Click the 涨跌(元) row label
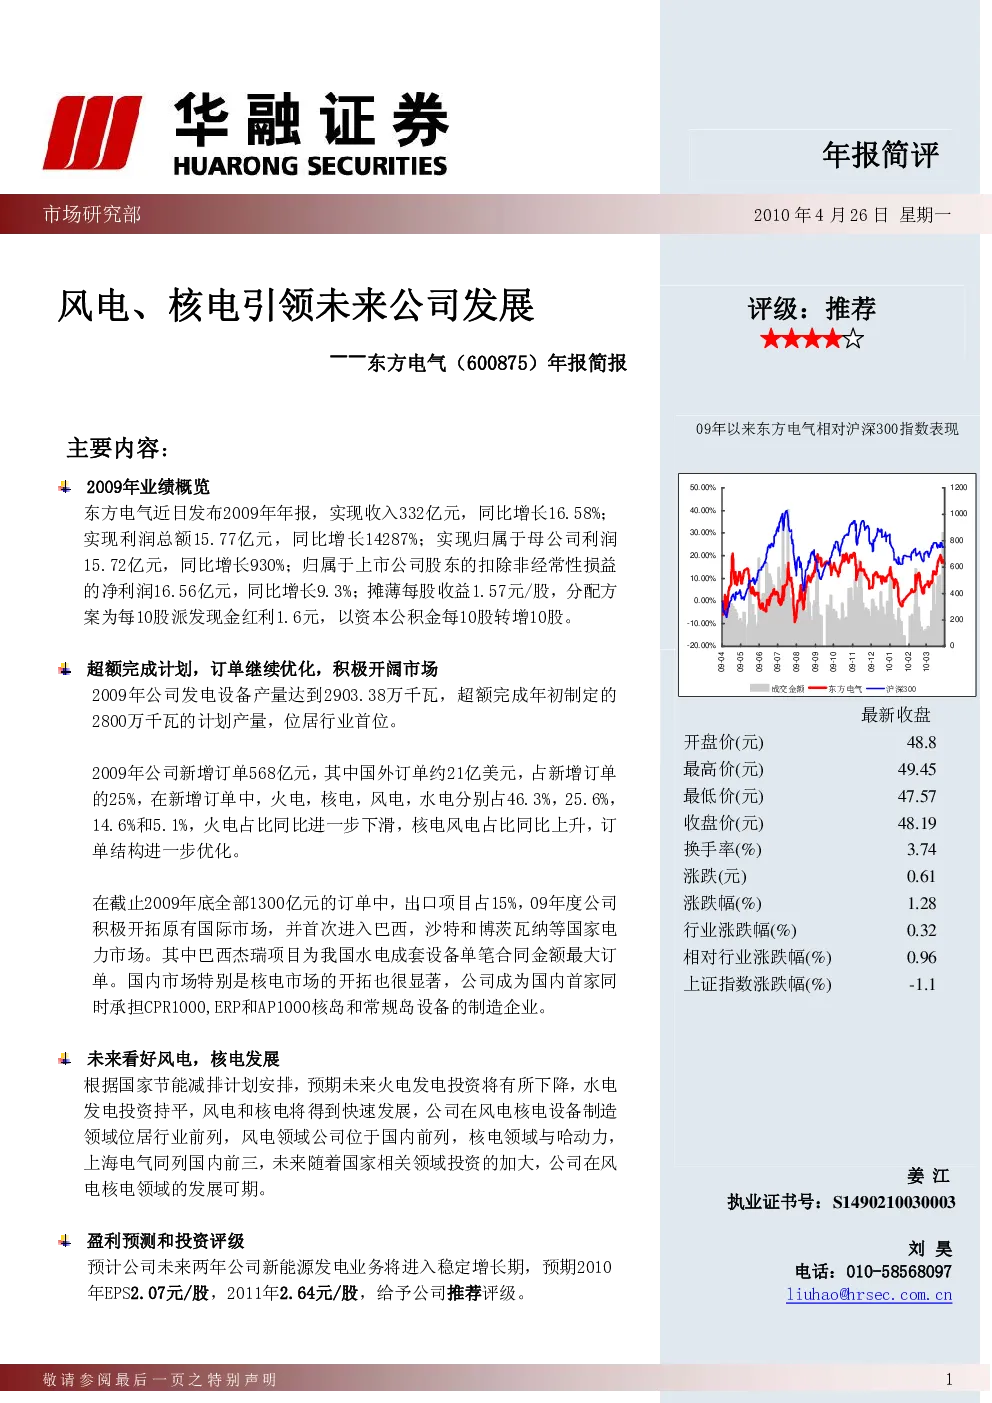The width and height of the screenshot is (992, 1403). click(x=715, y=876)
